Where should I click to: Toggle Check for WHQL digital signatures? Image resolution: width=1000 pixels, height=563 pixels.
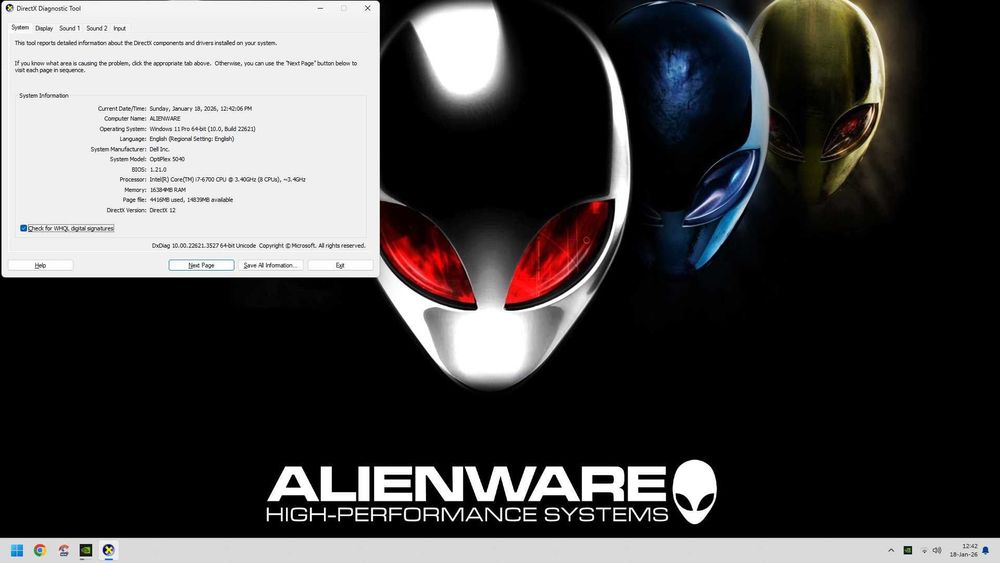(x=24, y=228)
